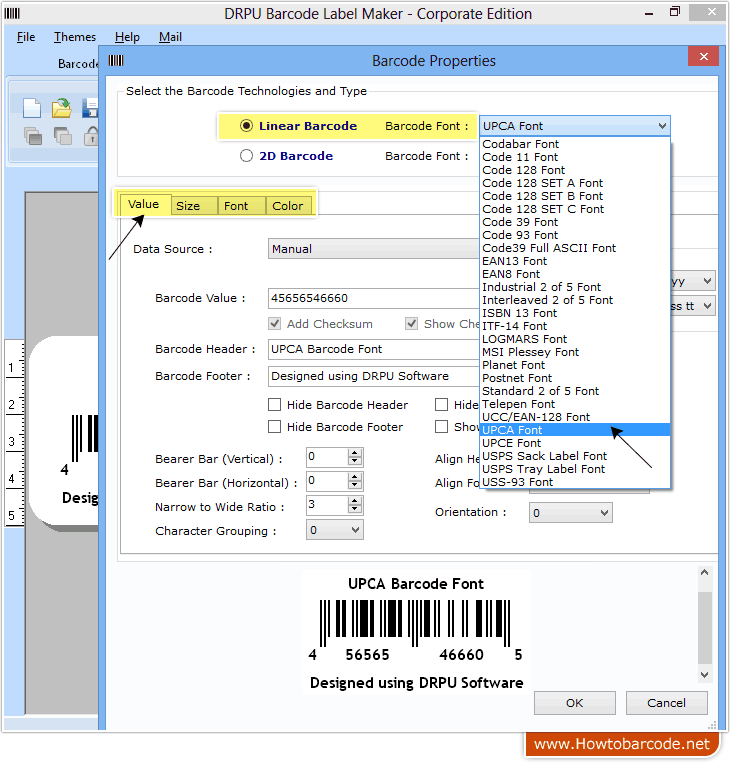Click the OK button
The width and height of the screenshot is (730, 763).
[575, 703]
